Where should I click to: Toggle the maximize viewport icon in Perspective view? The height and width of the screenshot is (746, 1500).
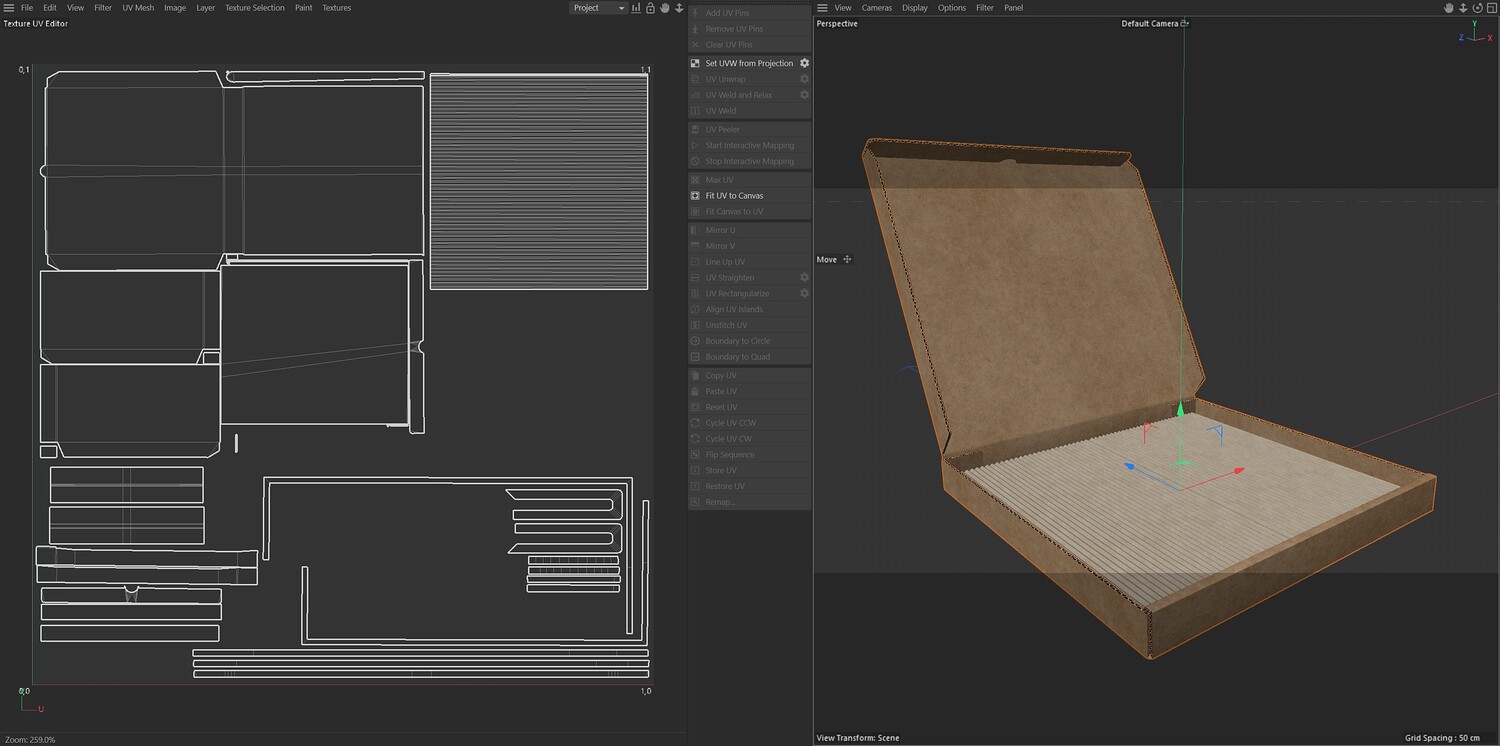pos(1490,8)
